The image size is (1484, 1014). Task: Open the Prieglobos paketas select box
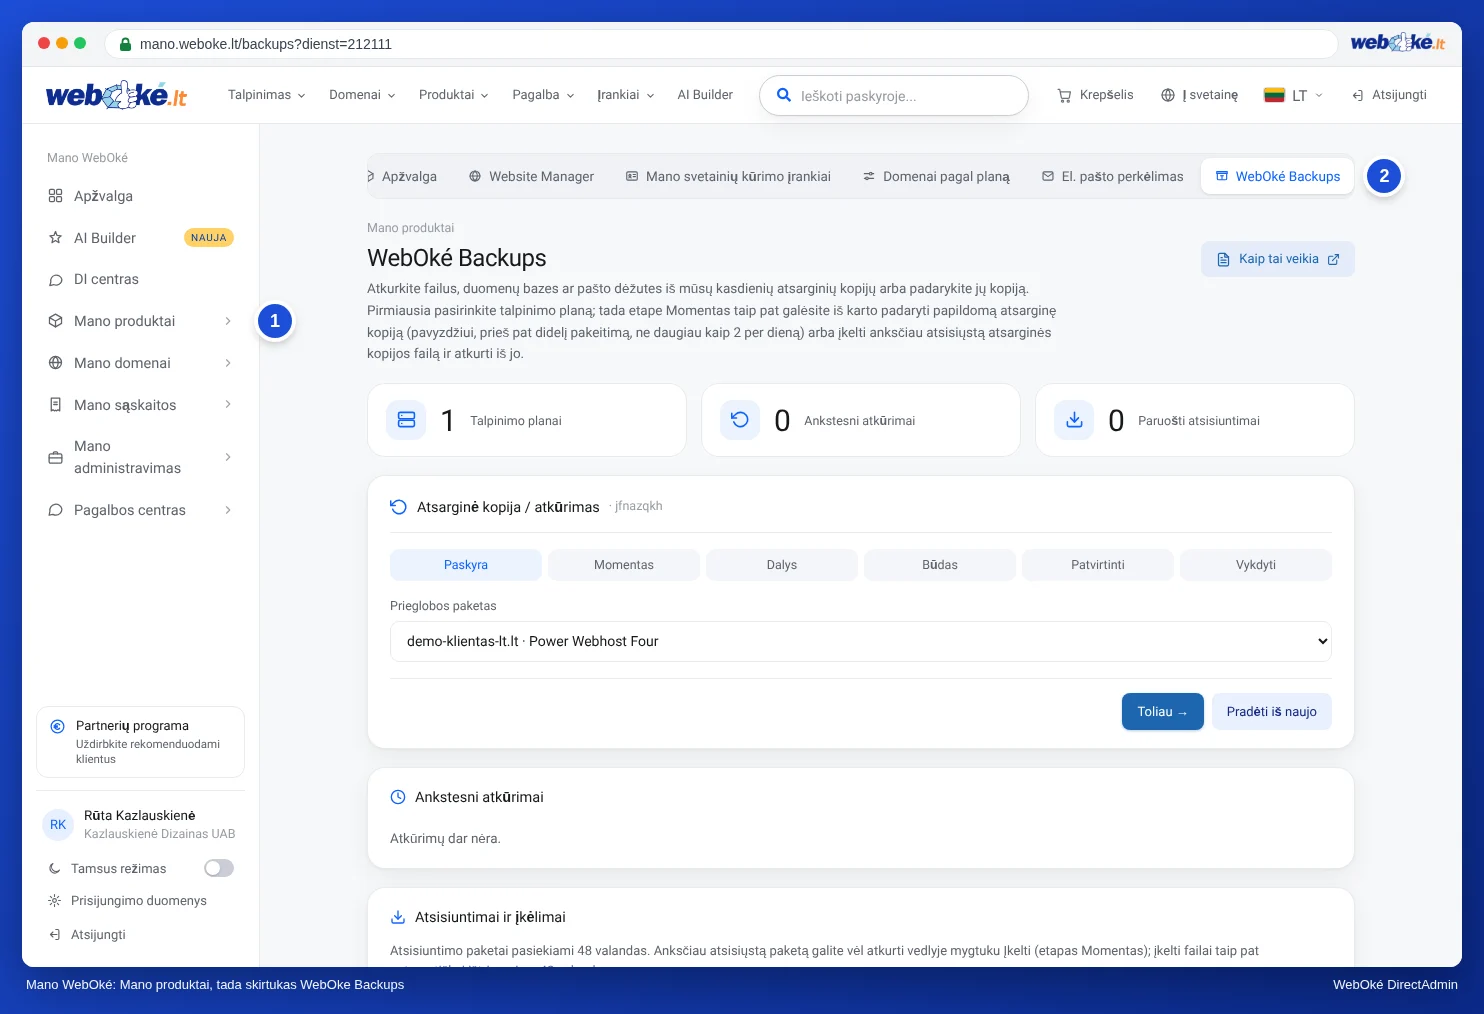(x=861, y=641)
